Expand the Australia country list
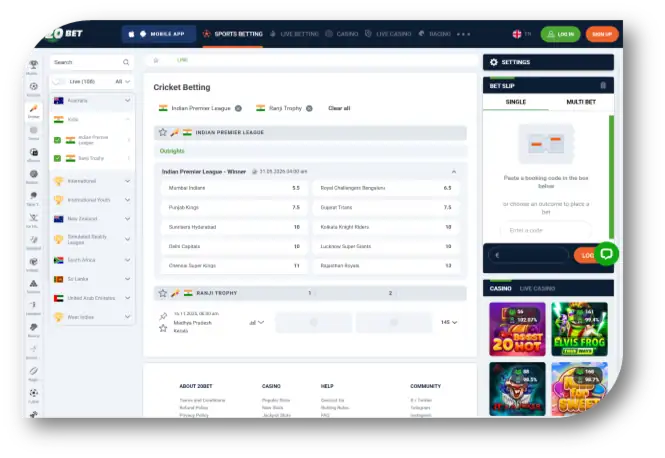 point(127,101)
